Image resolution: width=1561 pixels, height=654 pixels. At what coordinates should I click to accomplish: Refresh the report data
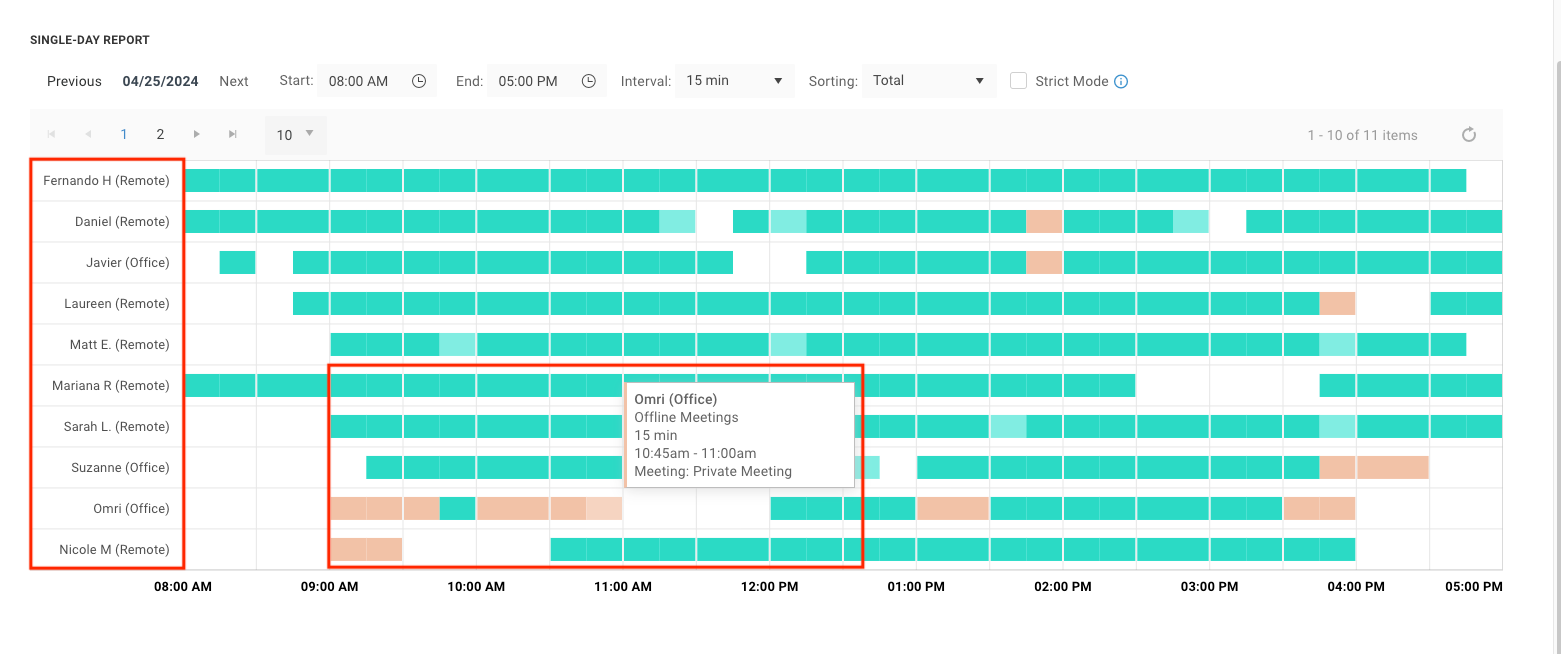pyautogui.click(x=1468, y=134)
